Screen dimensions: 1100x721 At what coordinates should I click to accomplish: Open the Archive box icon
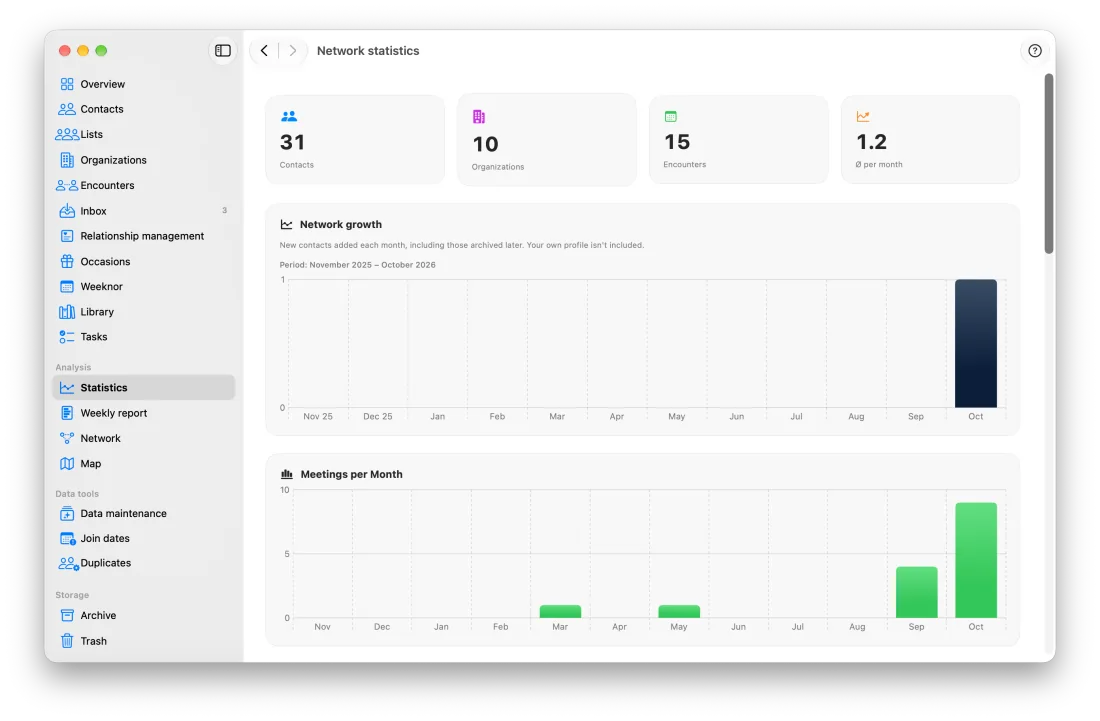pos(67,616)
